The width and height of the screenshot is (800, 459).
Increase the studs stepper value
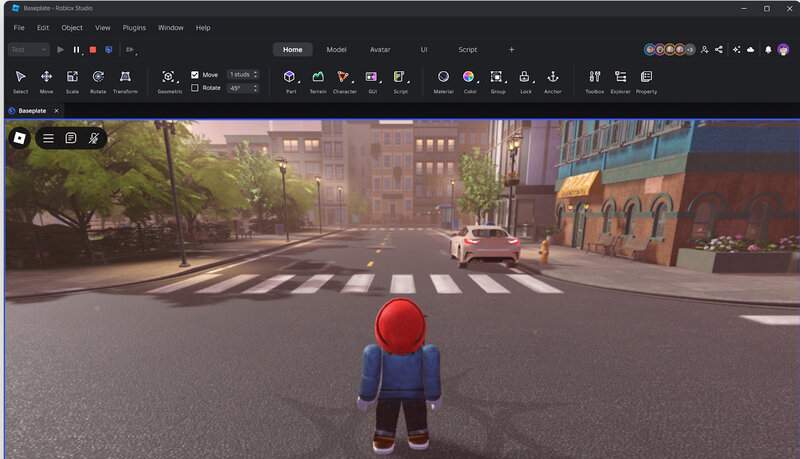pos(255,72)
